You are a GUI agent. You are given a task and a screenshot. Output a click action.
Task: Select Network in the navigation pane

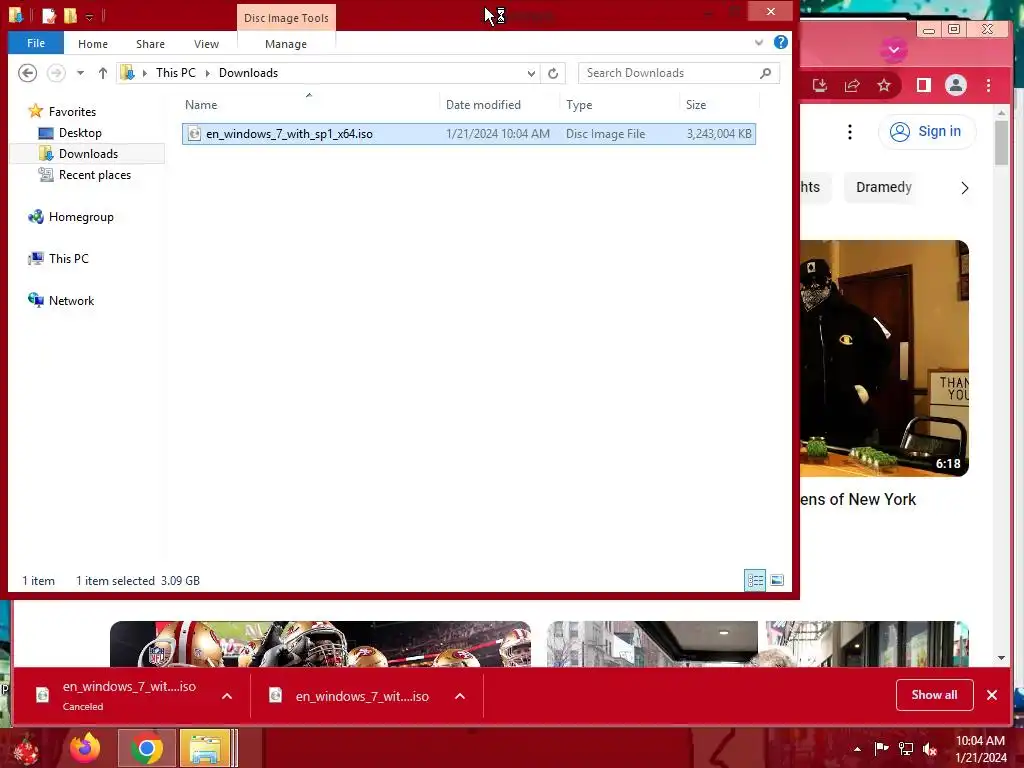click(71, 300)
